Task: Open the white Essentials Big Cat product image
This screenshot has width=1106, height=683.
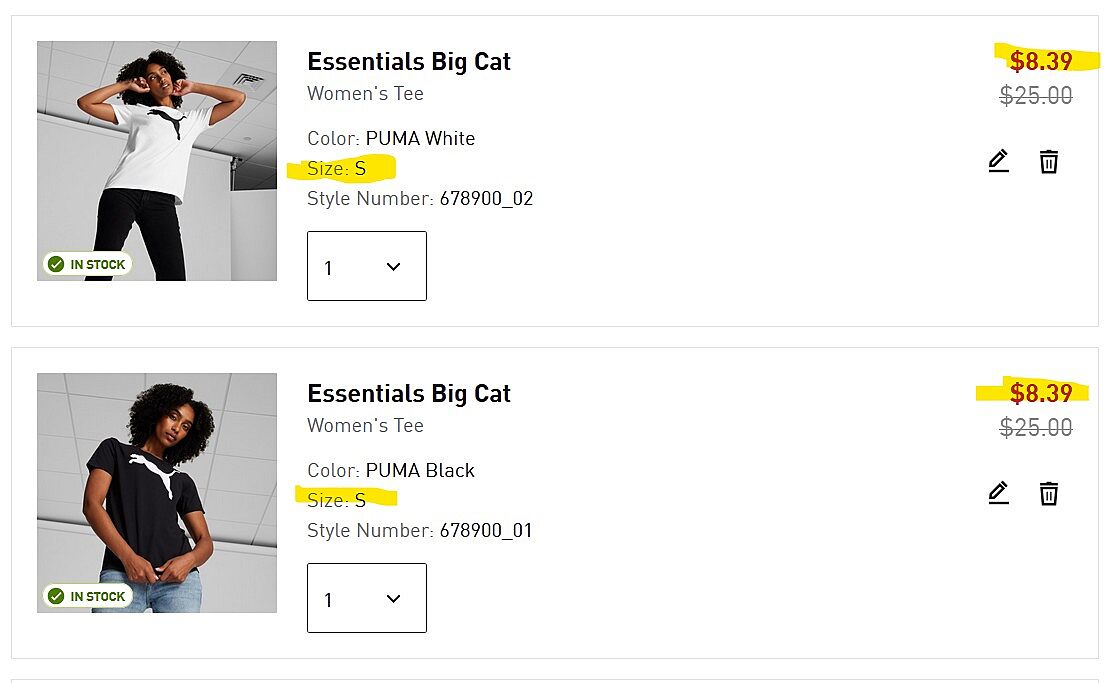Action: click(157, 160)
